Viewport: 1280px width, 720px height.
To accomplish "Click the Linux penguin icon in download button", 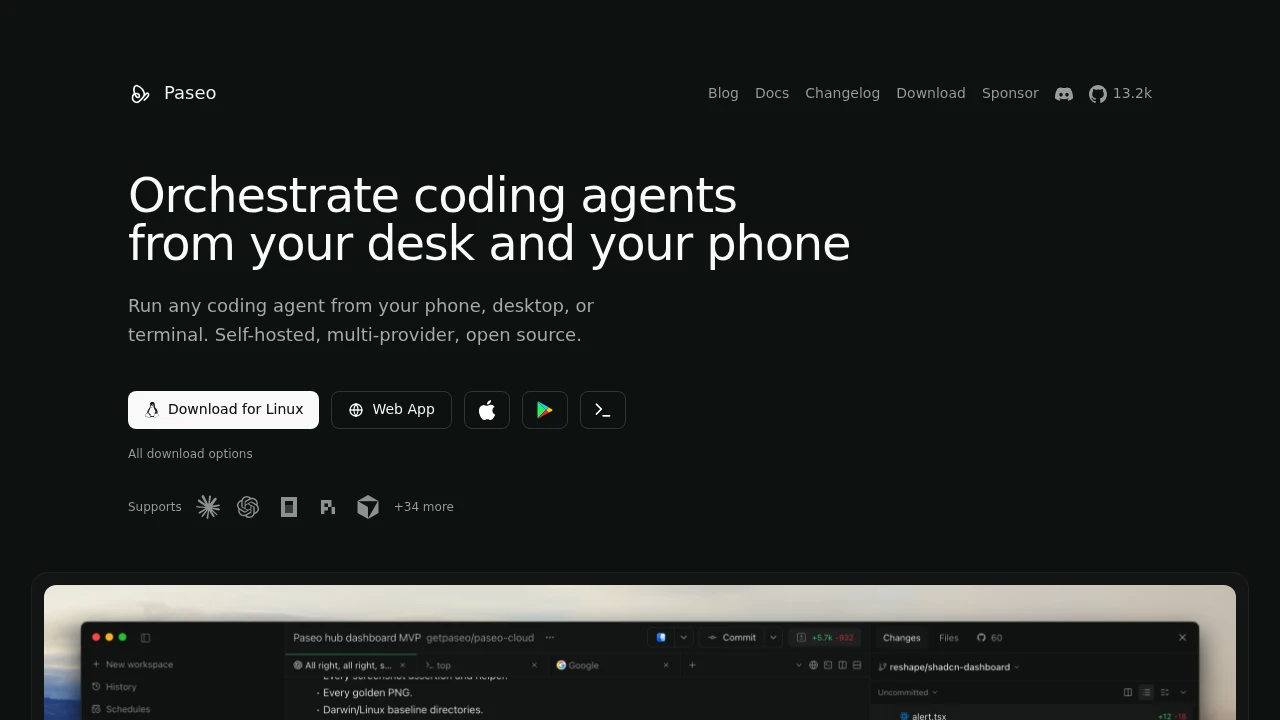I will 152,410.
